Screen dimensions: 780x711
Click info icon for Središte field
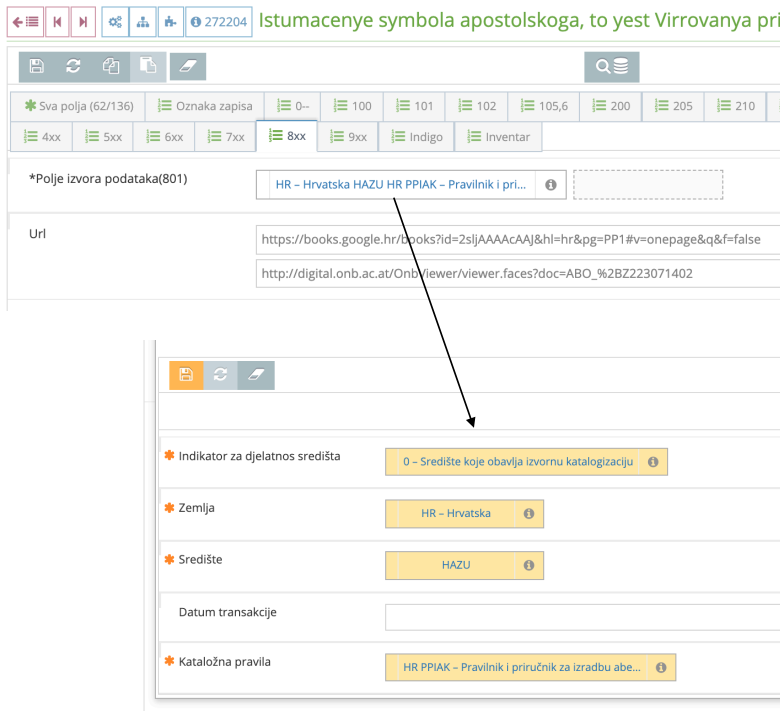529,565
